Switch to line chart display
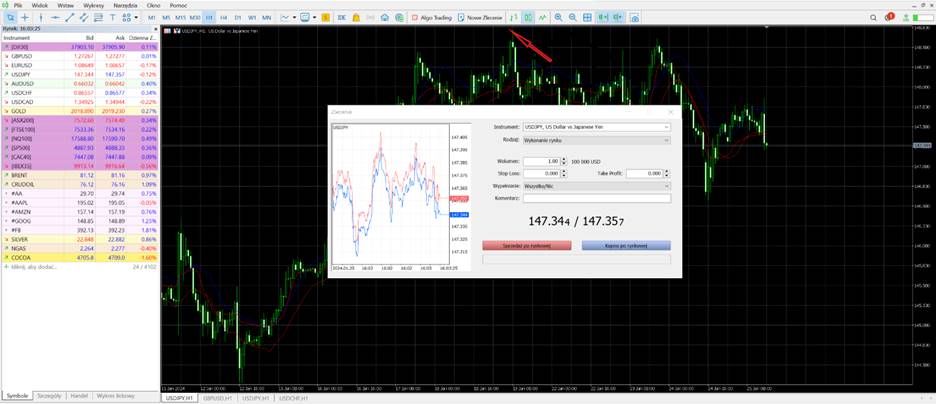 pos(543,17)
